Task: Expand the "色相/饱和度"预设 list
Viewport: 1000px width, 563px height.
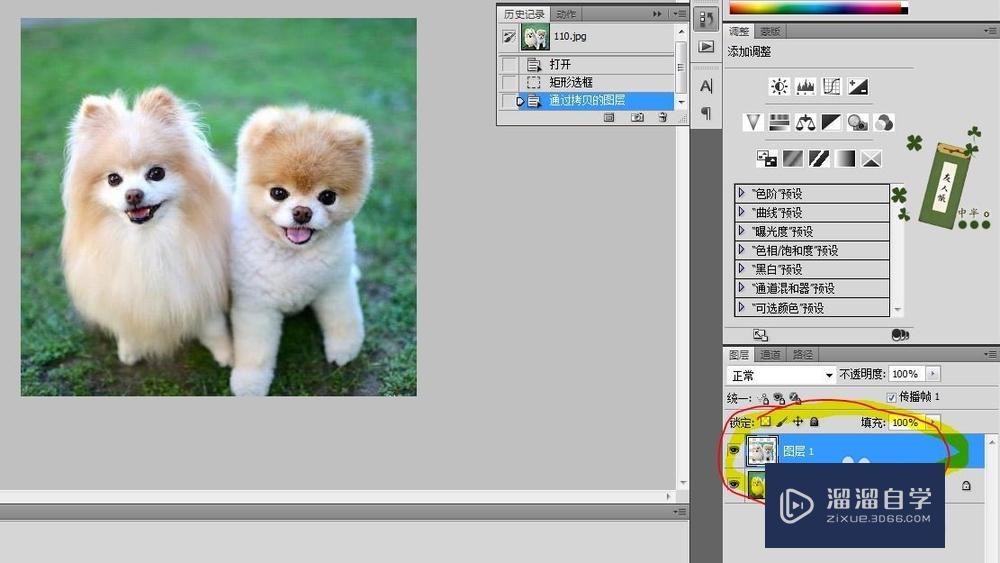Action: (x=741, y=250)
